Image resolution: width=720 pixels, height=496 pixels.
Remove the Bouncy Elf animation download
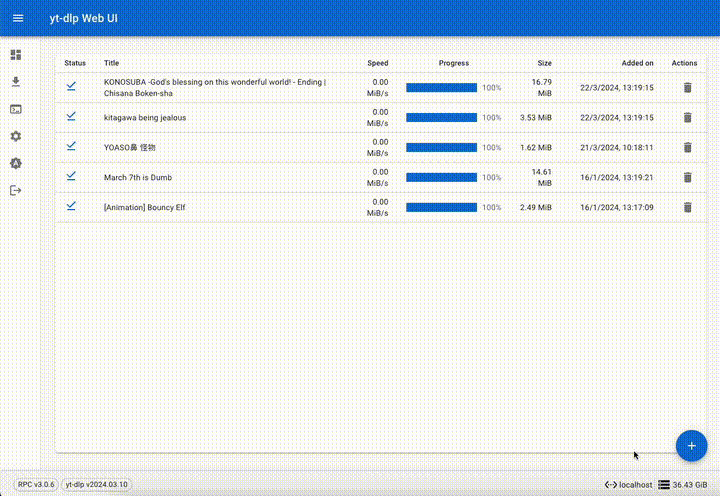(x=686, y=208)
